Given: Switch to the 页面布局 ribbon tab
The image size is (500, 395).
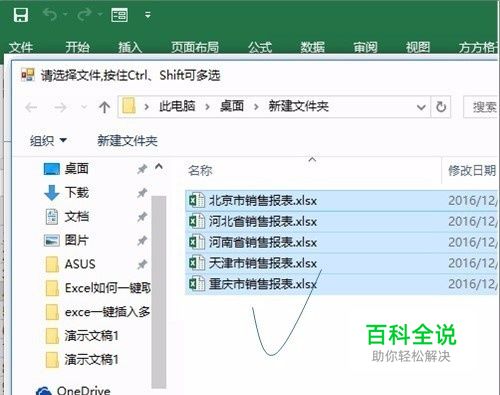Looking at the screenshot, I should click(x=195, y=47).
